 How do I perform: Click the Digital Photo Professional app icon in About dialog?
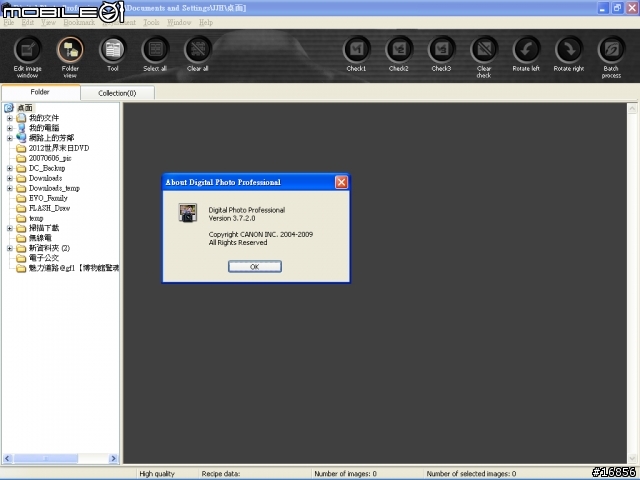coord(188,213)
